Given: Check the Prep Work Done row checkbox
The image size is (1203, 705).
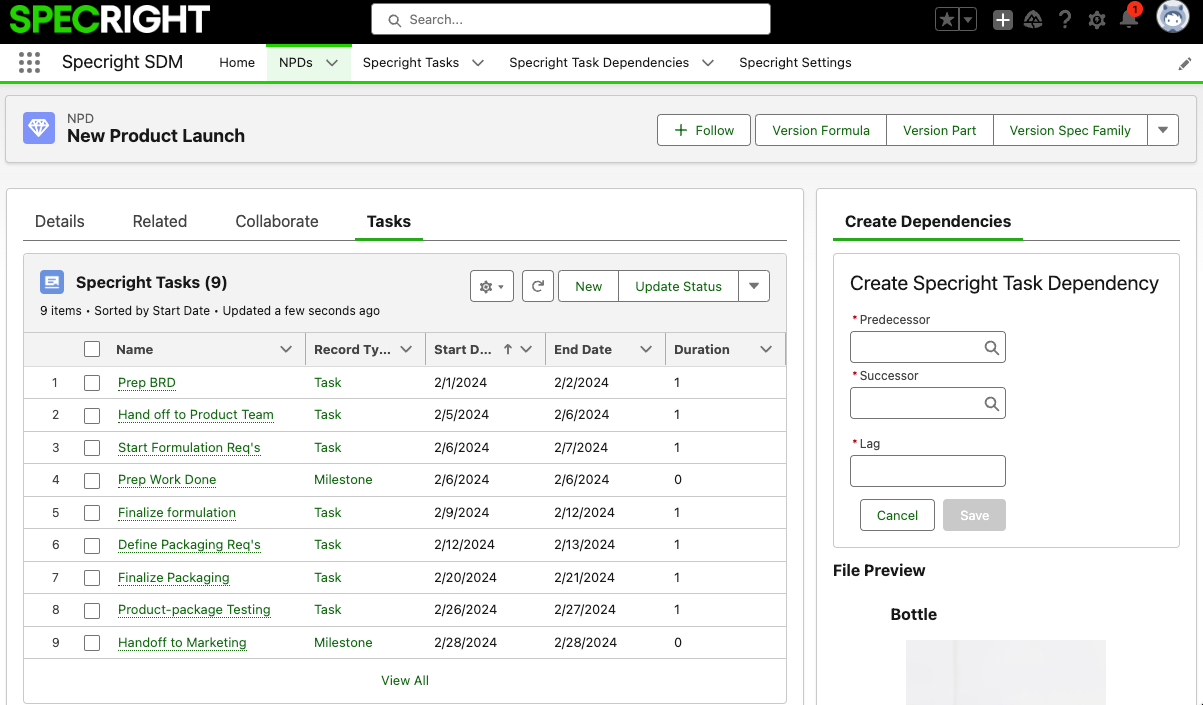Looking at the screenshot, I should click(92, 480).
